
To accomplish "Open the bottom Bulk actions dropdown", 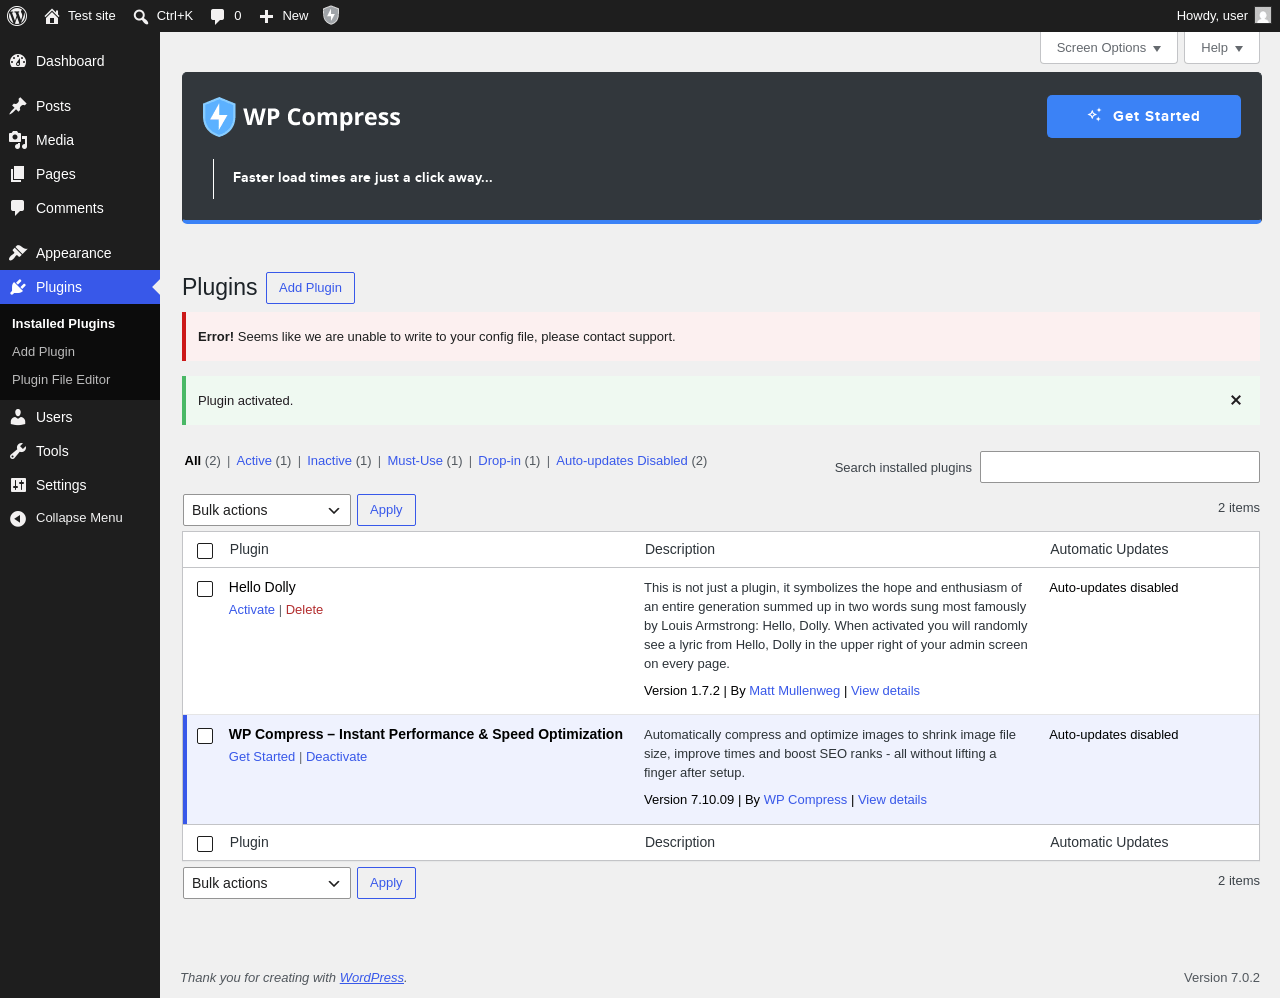I will [267, 883].
